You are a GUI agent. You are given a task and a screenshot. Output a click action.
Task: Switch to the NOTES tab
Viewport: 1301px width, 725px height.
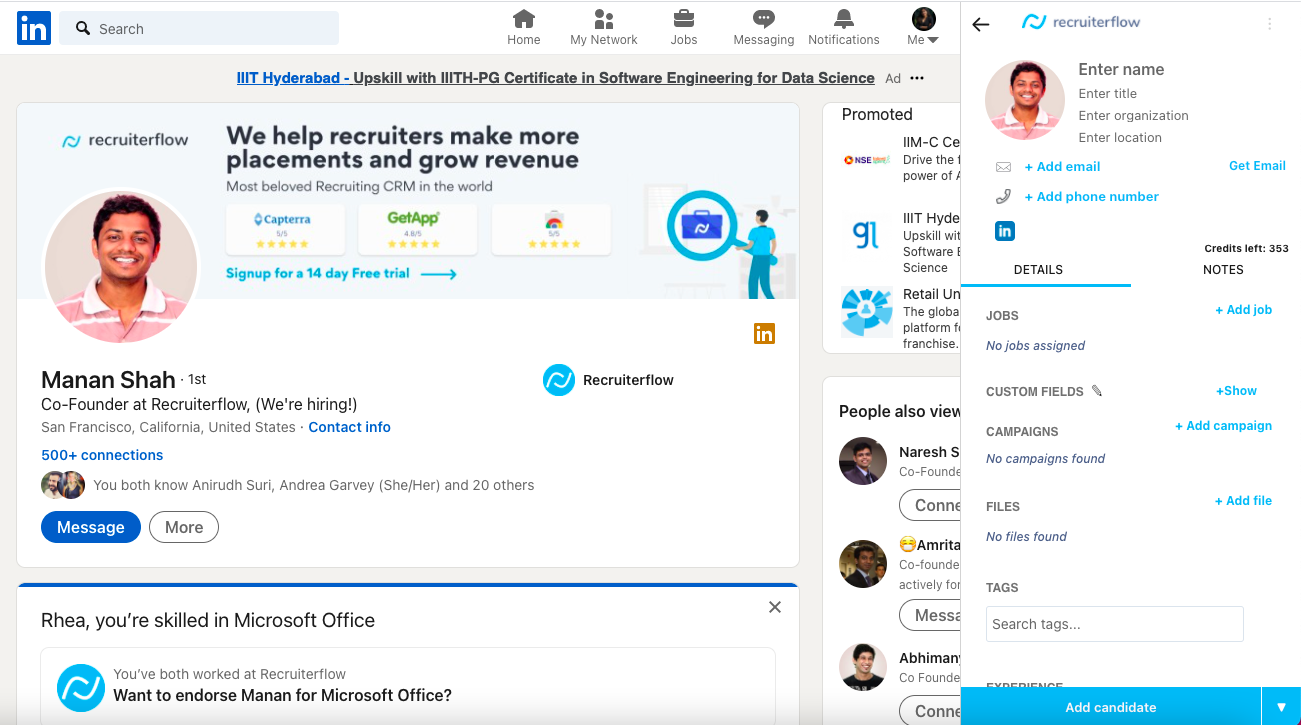pyautogui.click(x=1223, y=270)
